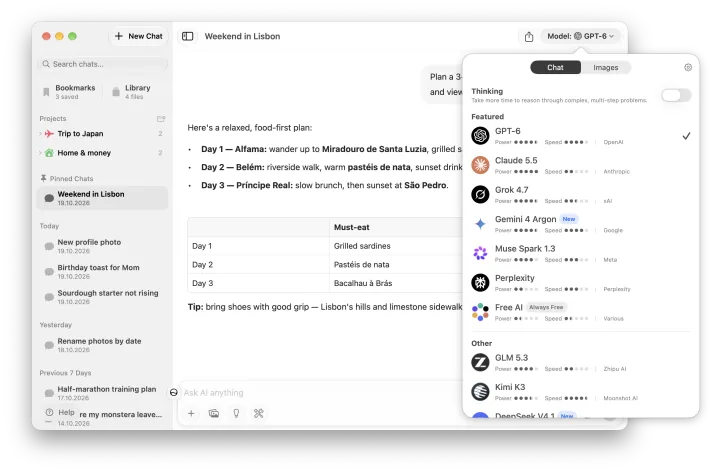The width and height of the screenshot is (720, 472).
Task: Click the GLM 5.3 Z icon
Action: point(480,362)
